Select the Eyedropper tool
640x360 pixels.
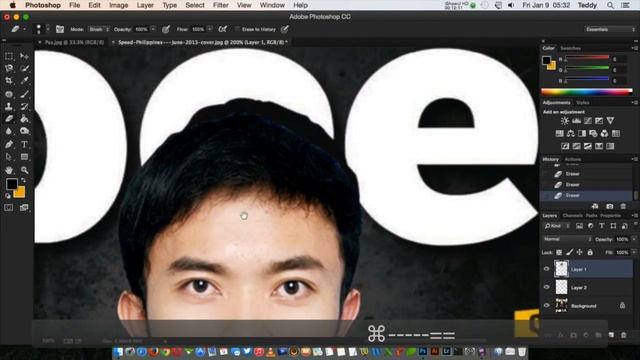pos(24,81)
